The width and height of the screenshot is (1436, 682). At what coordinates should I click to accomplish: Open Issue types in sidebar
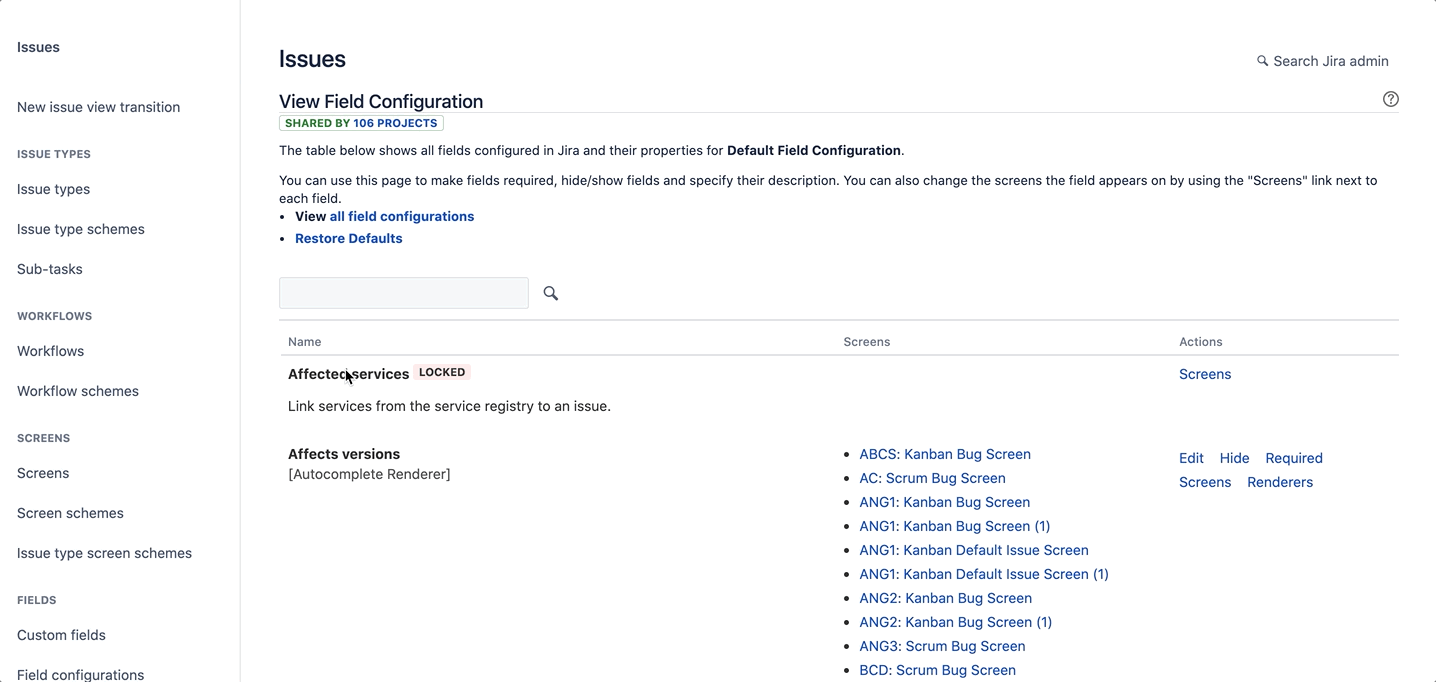(x=53, y=189)
